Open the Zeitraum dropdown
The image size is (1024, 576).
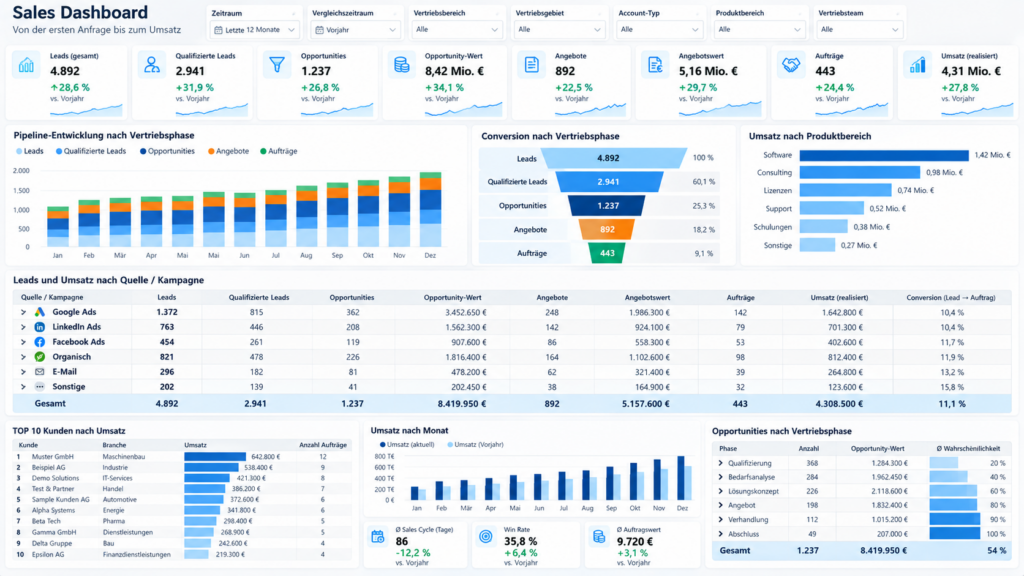coord(255,30)
